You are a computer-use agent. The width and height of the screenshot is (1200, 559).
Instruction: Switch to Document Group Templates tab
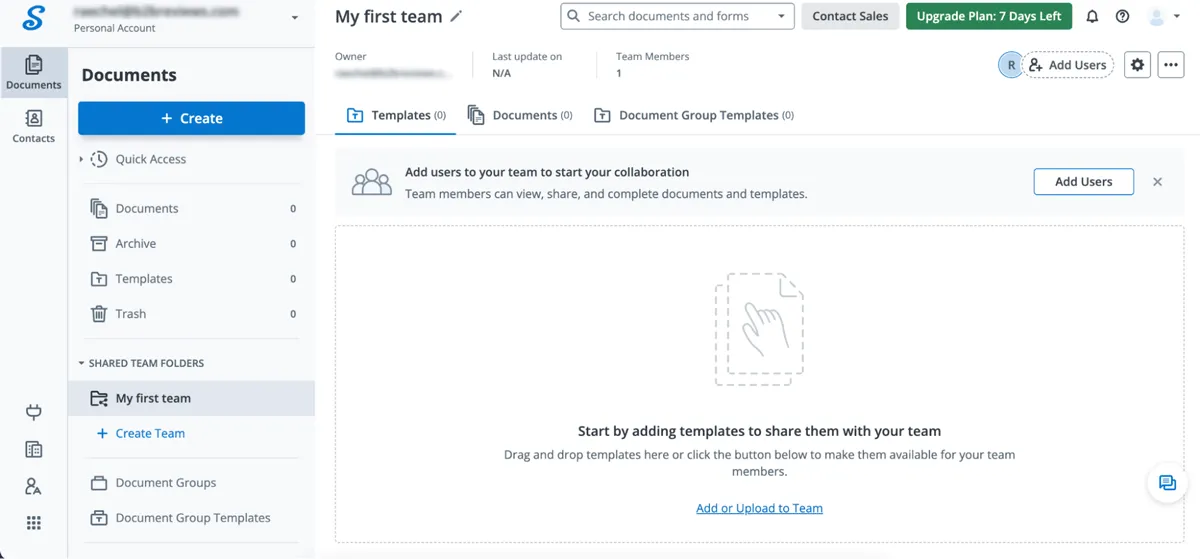694,115
